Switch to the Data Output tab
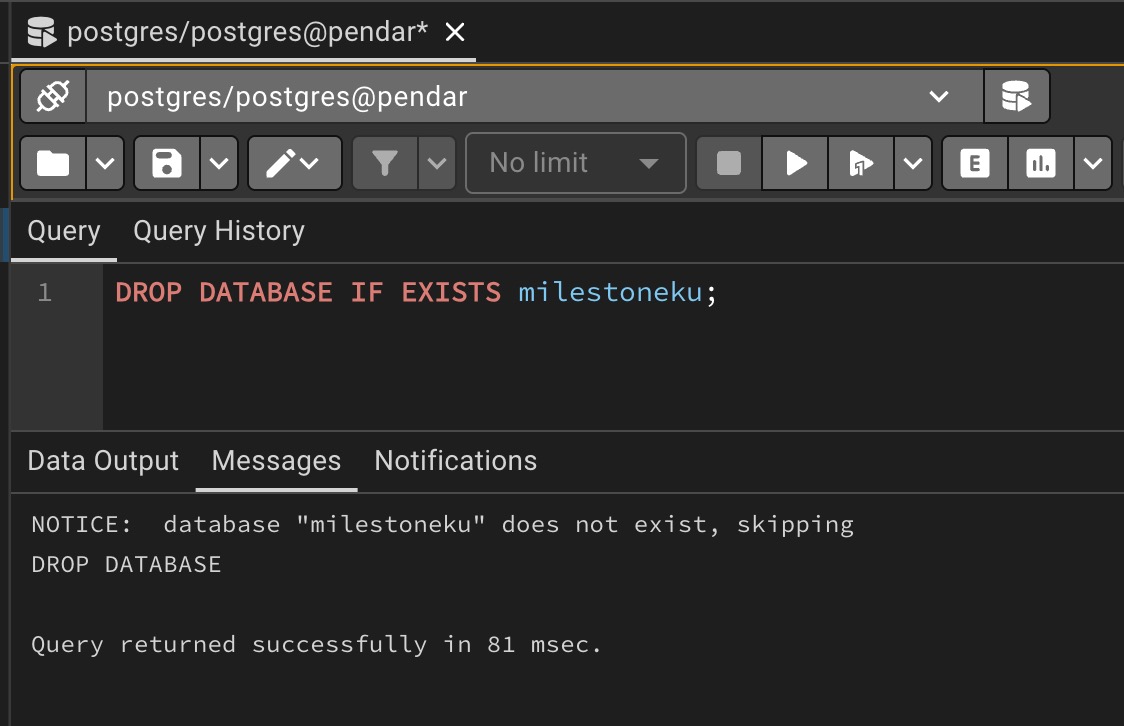 103,461
